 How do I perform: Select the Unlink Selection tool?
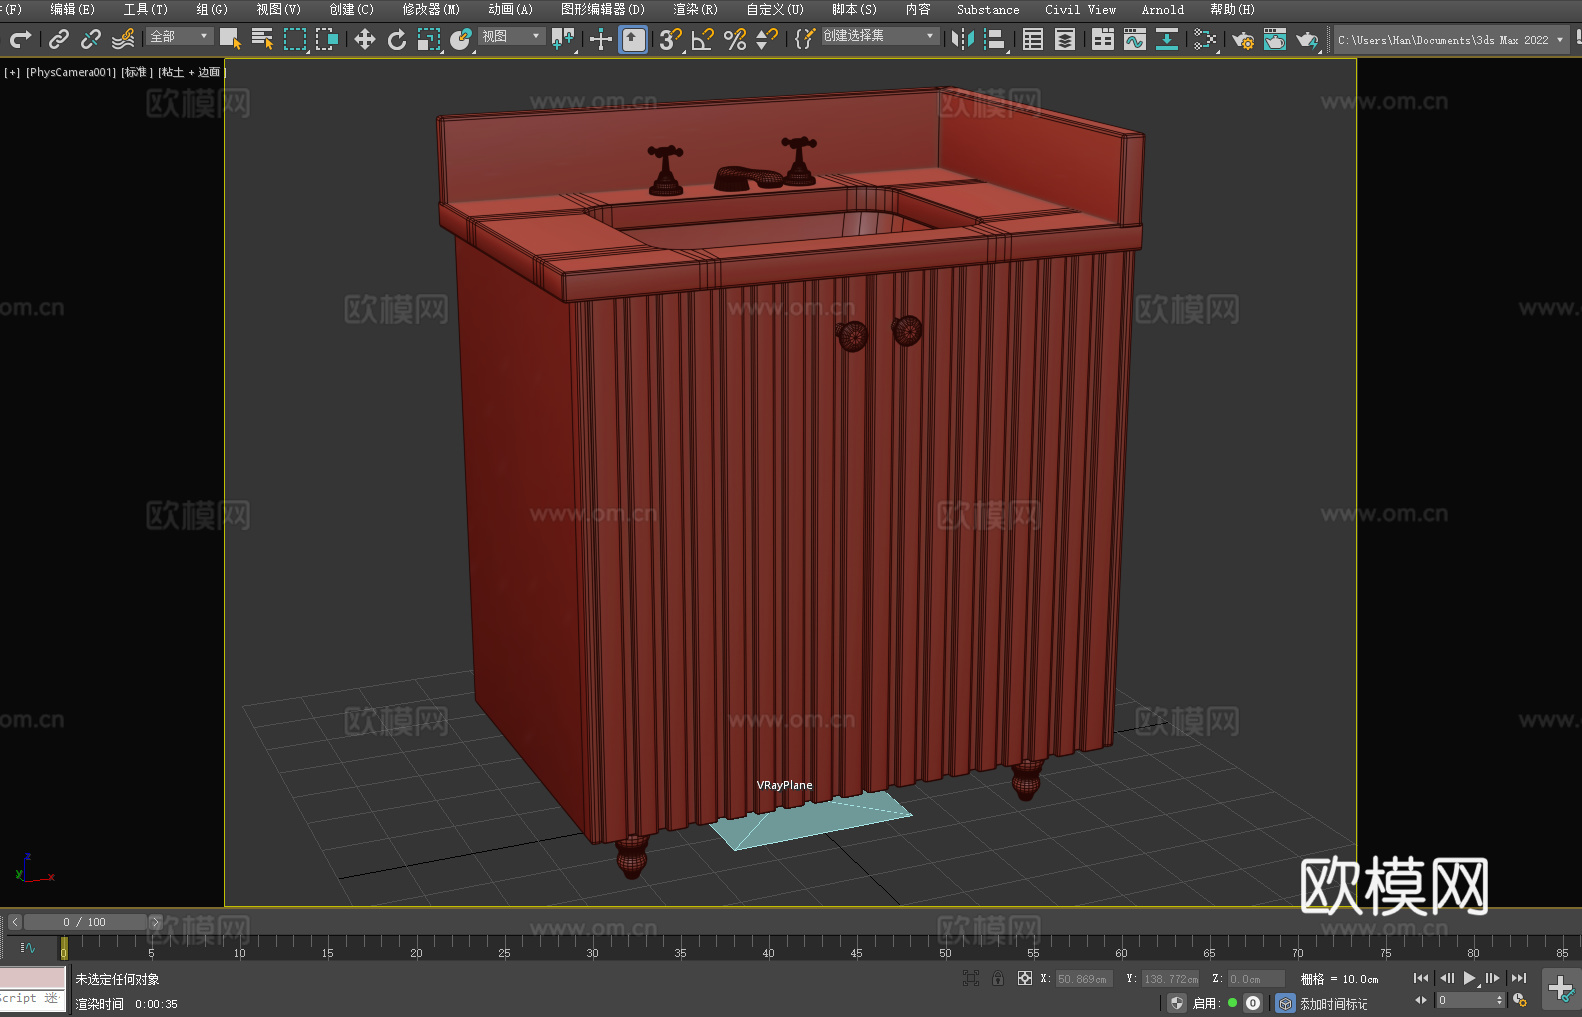click(x=91, y=39)
